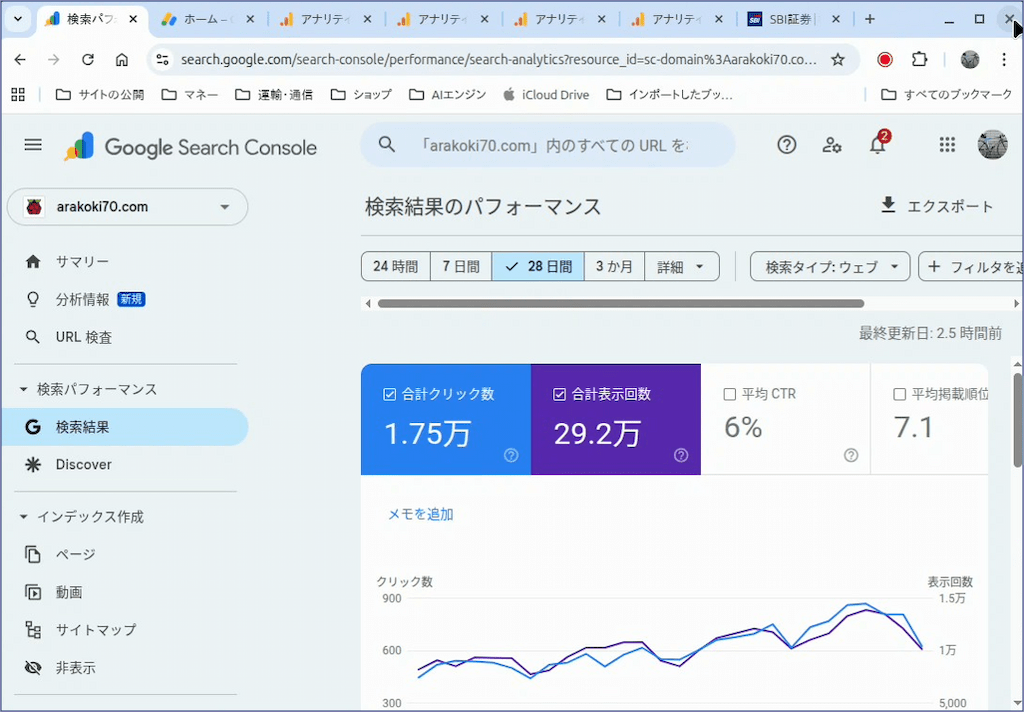Open the hamburger navigation menu
The image size is (1024, 712).
pyautogui.click(x=33, y=146)
